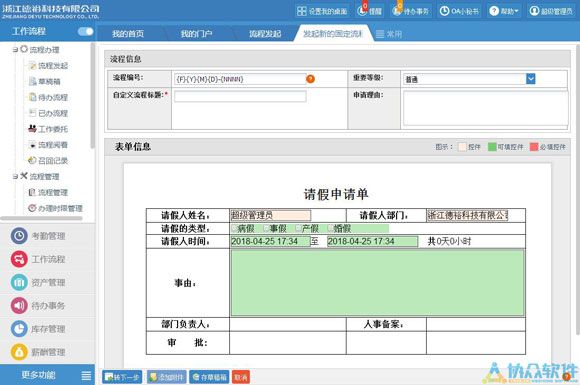Switch to the 流程发起 tab
Image resolution: width=580 pixels, height=385 pixels.
click(265, 34)
